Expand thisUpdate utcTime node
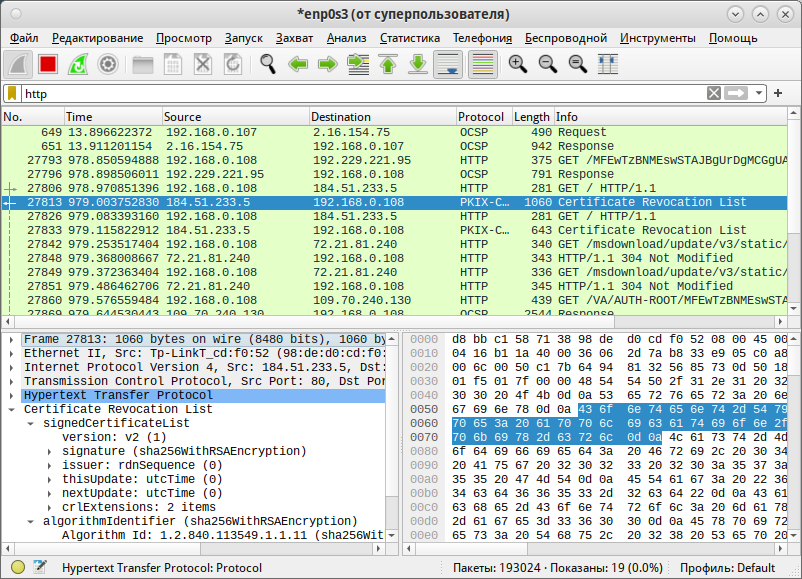802x579 pixels. pyautogui.click(x=50, y=479)
